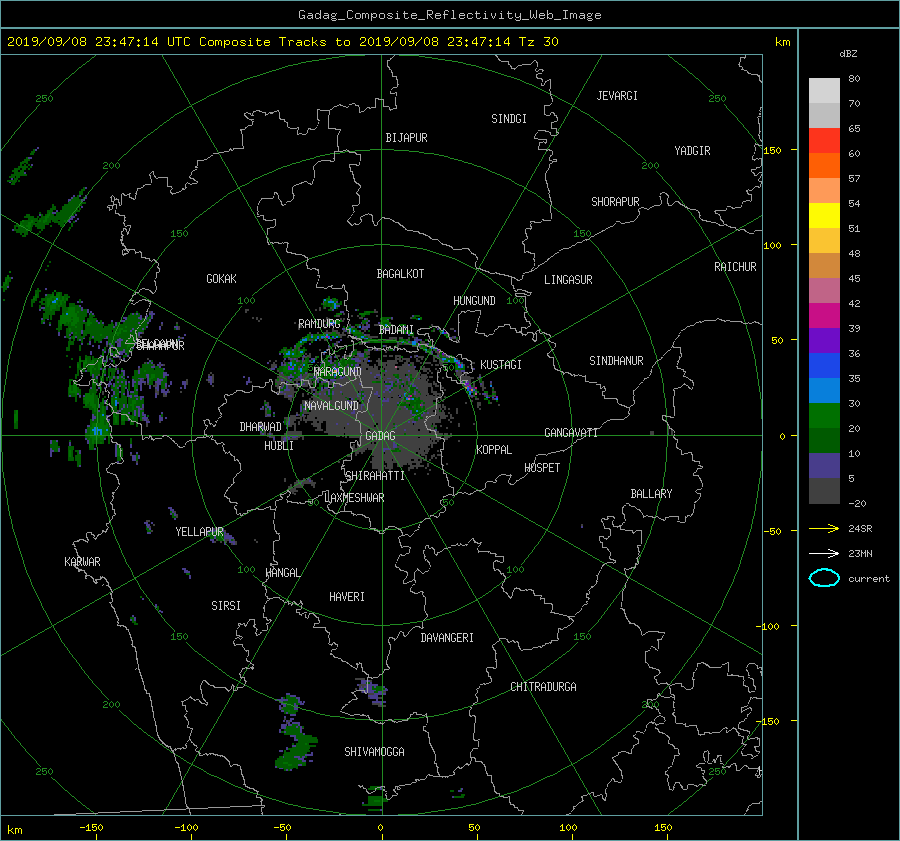Image resolution: width=900 pixels, height=841 pixels.
Task: Click the BADAMI city label
Action: pyautogui.click(x=396, y=330)
